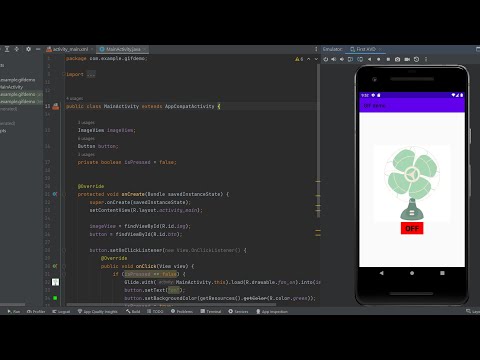Viewport: 480px width, 360px height.
Task: Close the First AVD emulator tab
Action: point(380,49)
